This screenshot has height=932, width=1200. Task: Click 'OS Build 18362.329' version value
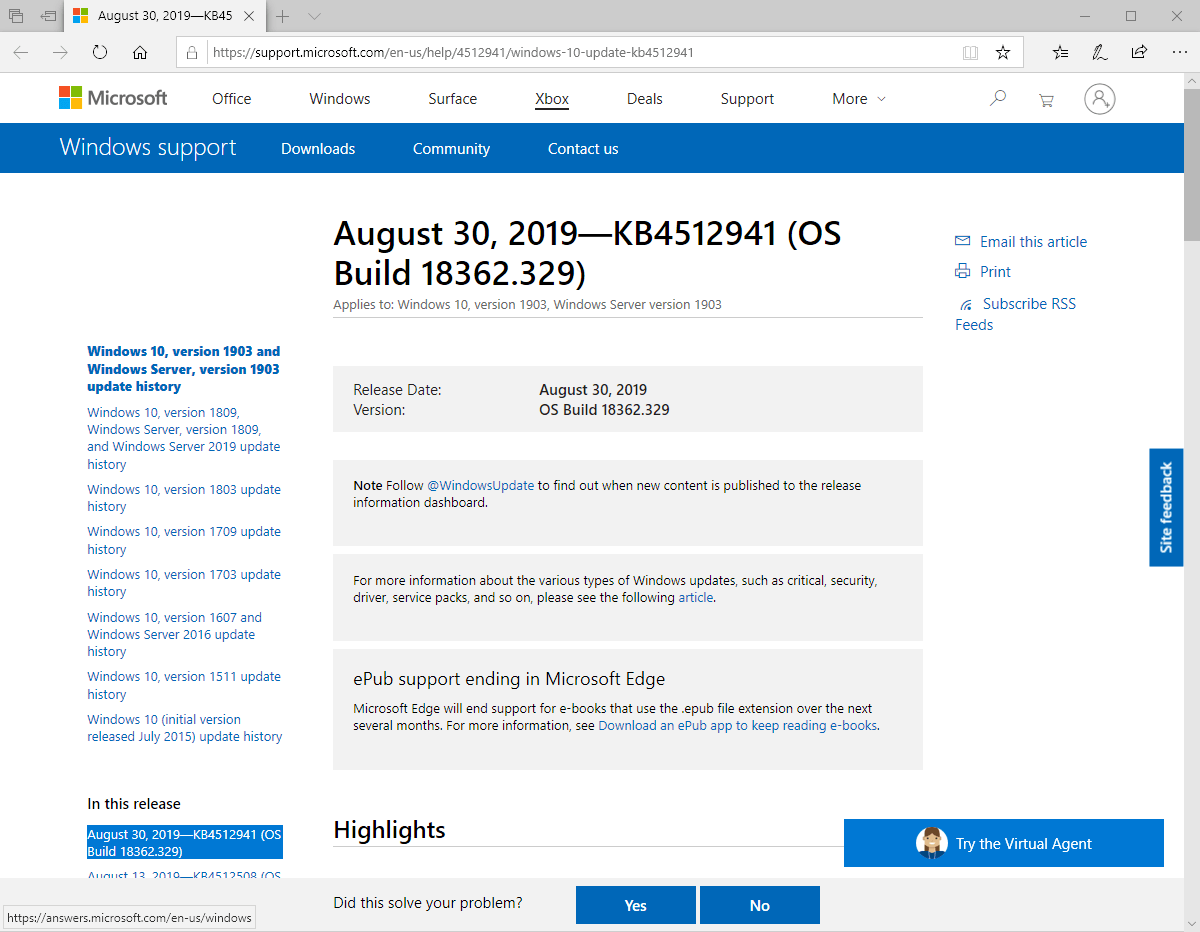tap(604, 409)
